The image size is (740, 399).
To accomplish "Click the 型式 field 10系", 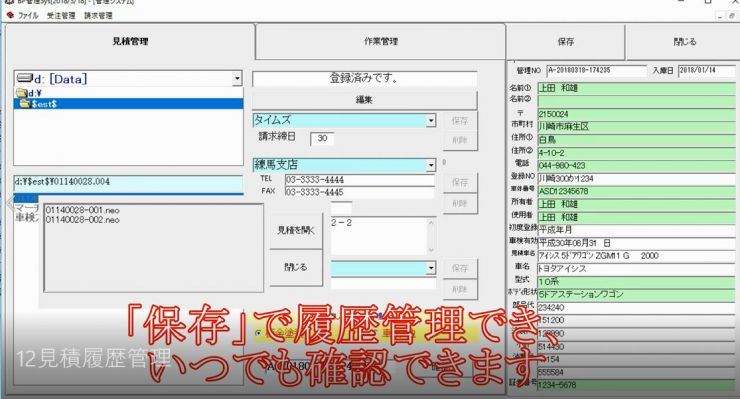I will [x=636, y=281].
